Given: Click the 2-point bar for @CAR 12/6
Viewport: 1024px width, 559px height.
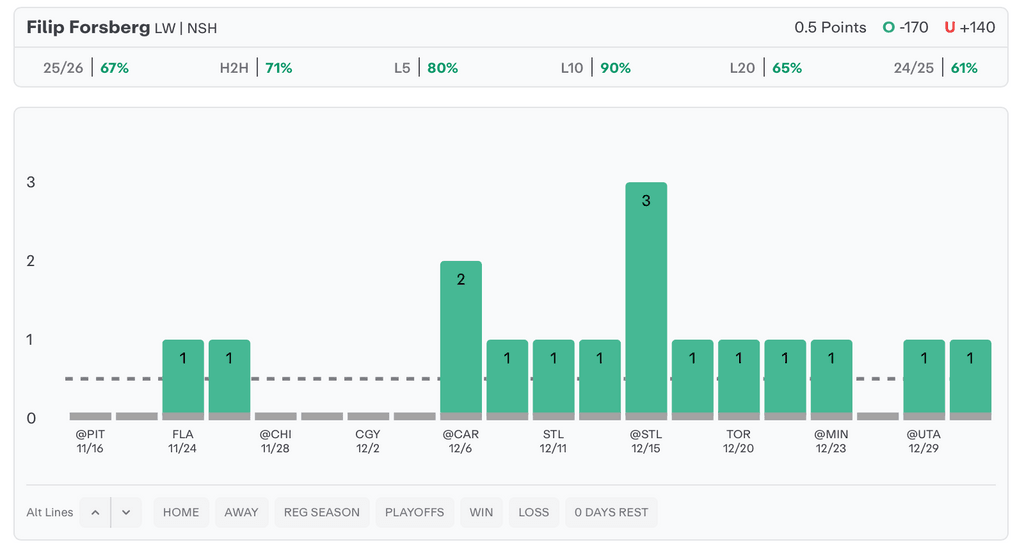Looking at the screenshot, I should click(461, 340).
